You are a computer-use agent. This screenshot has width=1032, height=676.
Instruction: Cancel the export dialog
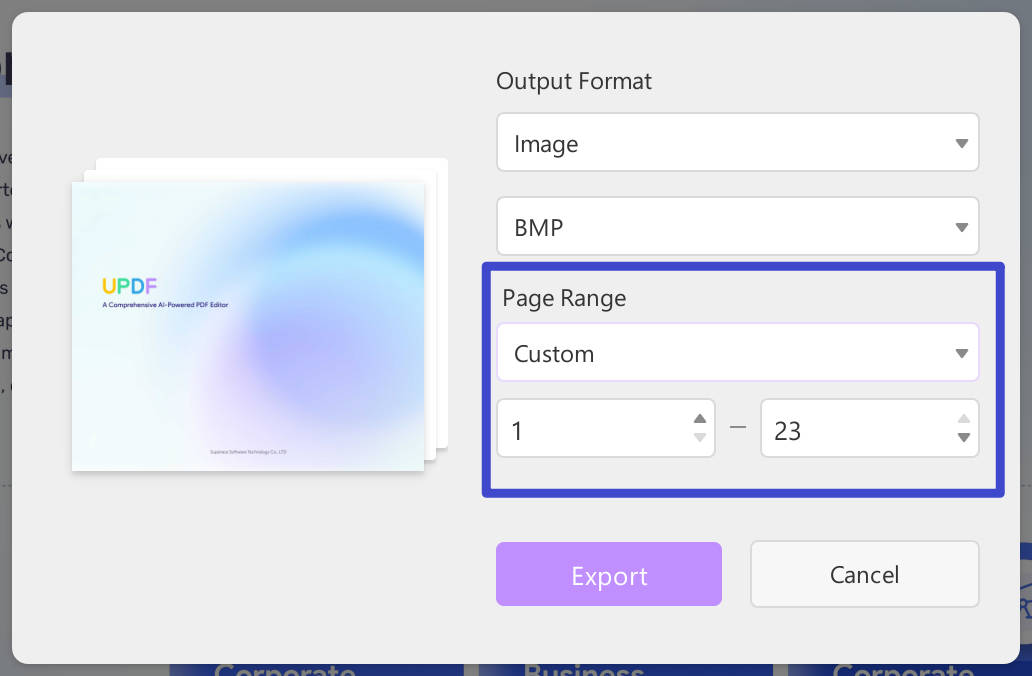[x=864, y=574]
